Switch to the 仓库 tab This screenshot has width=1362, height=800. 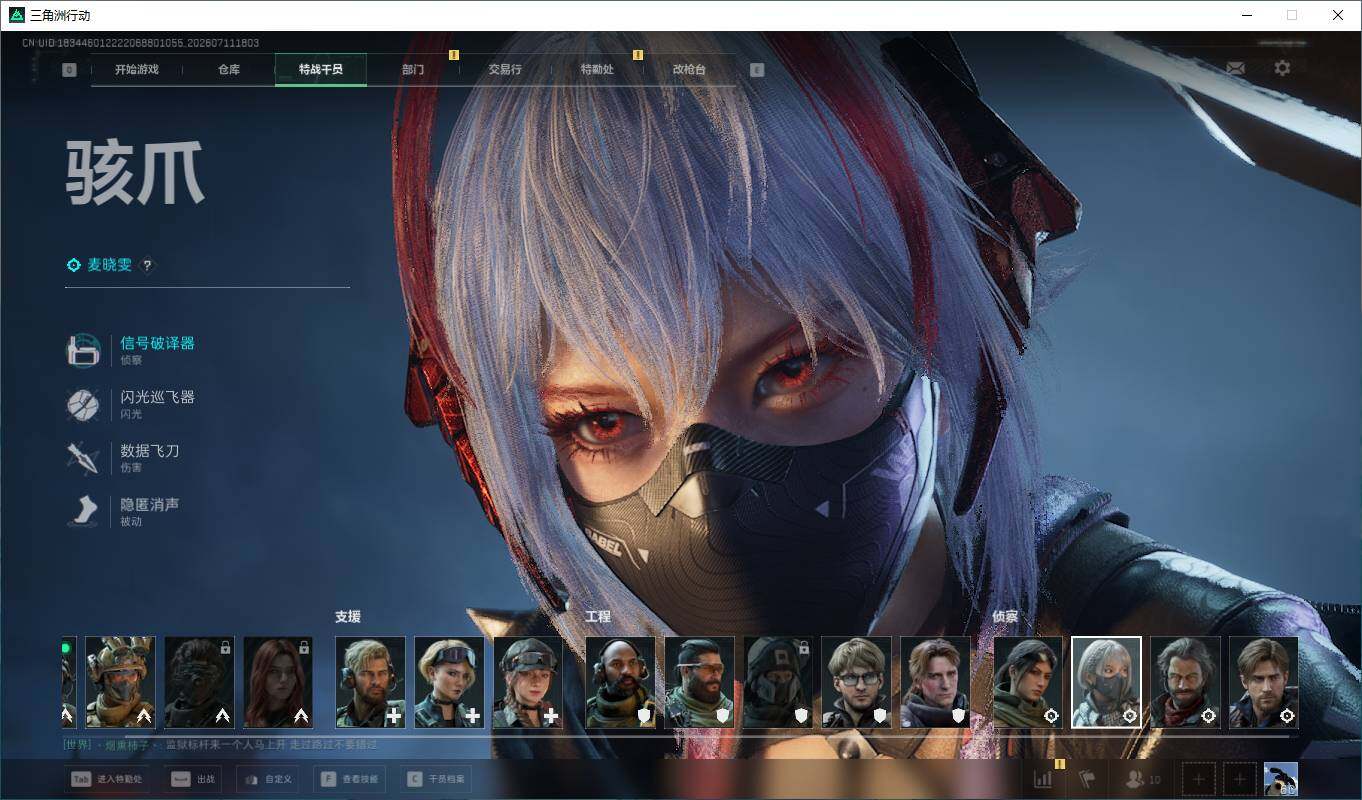[x=229, y=70]
